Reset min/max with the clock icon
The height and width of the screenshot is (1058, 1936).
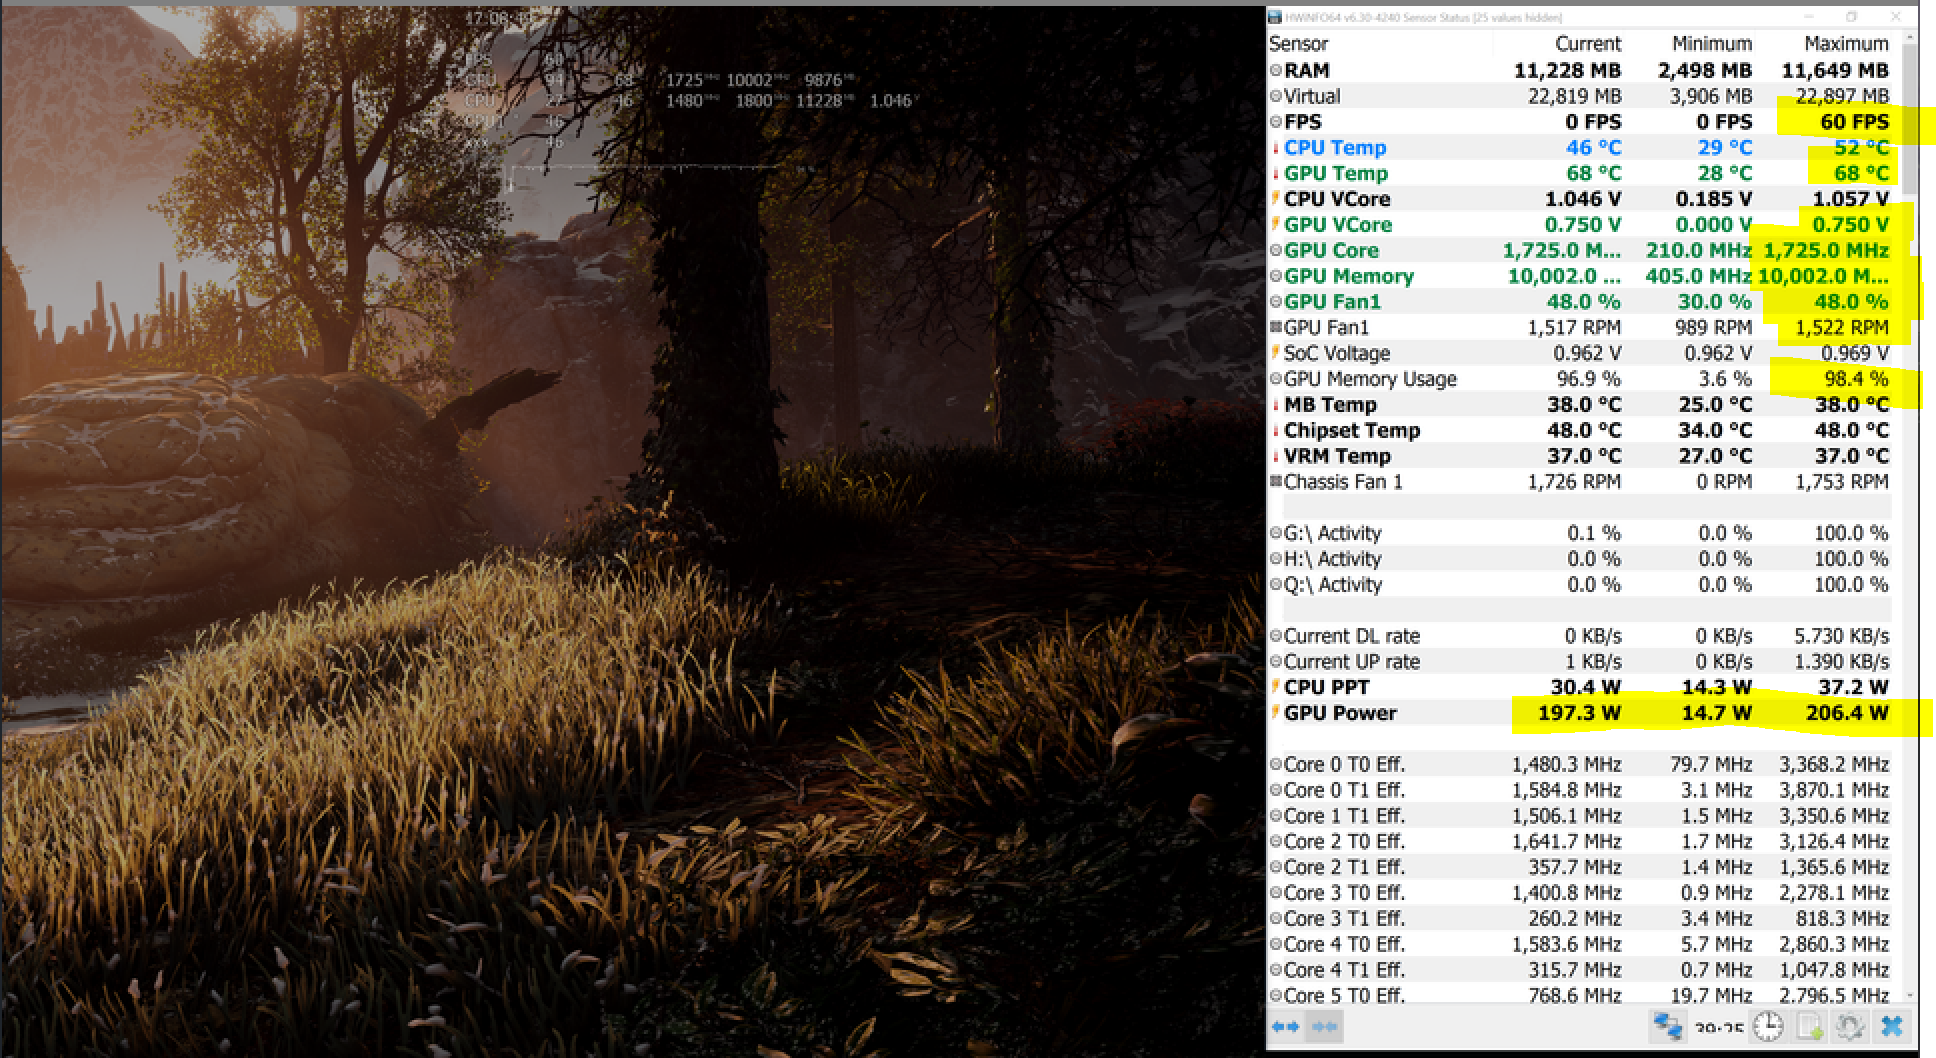click(x=1768, y=1026)
